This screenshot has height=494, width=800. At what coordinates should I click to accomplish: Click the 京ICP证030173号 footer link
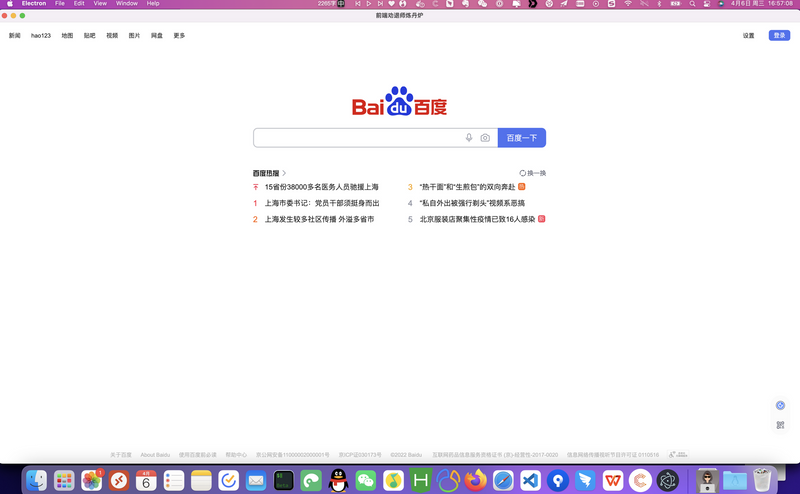[x=360, y=455]
